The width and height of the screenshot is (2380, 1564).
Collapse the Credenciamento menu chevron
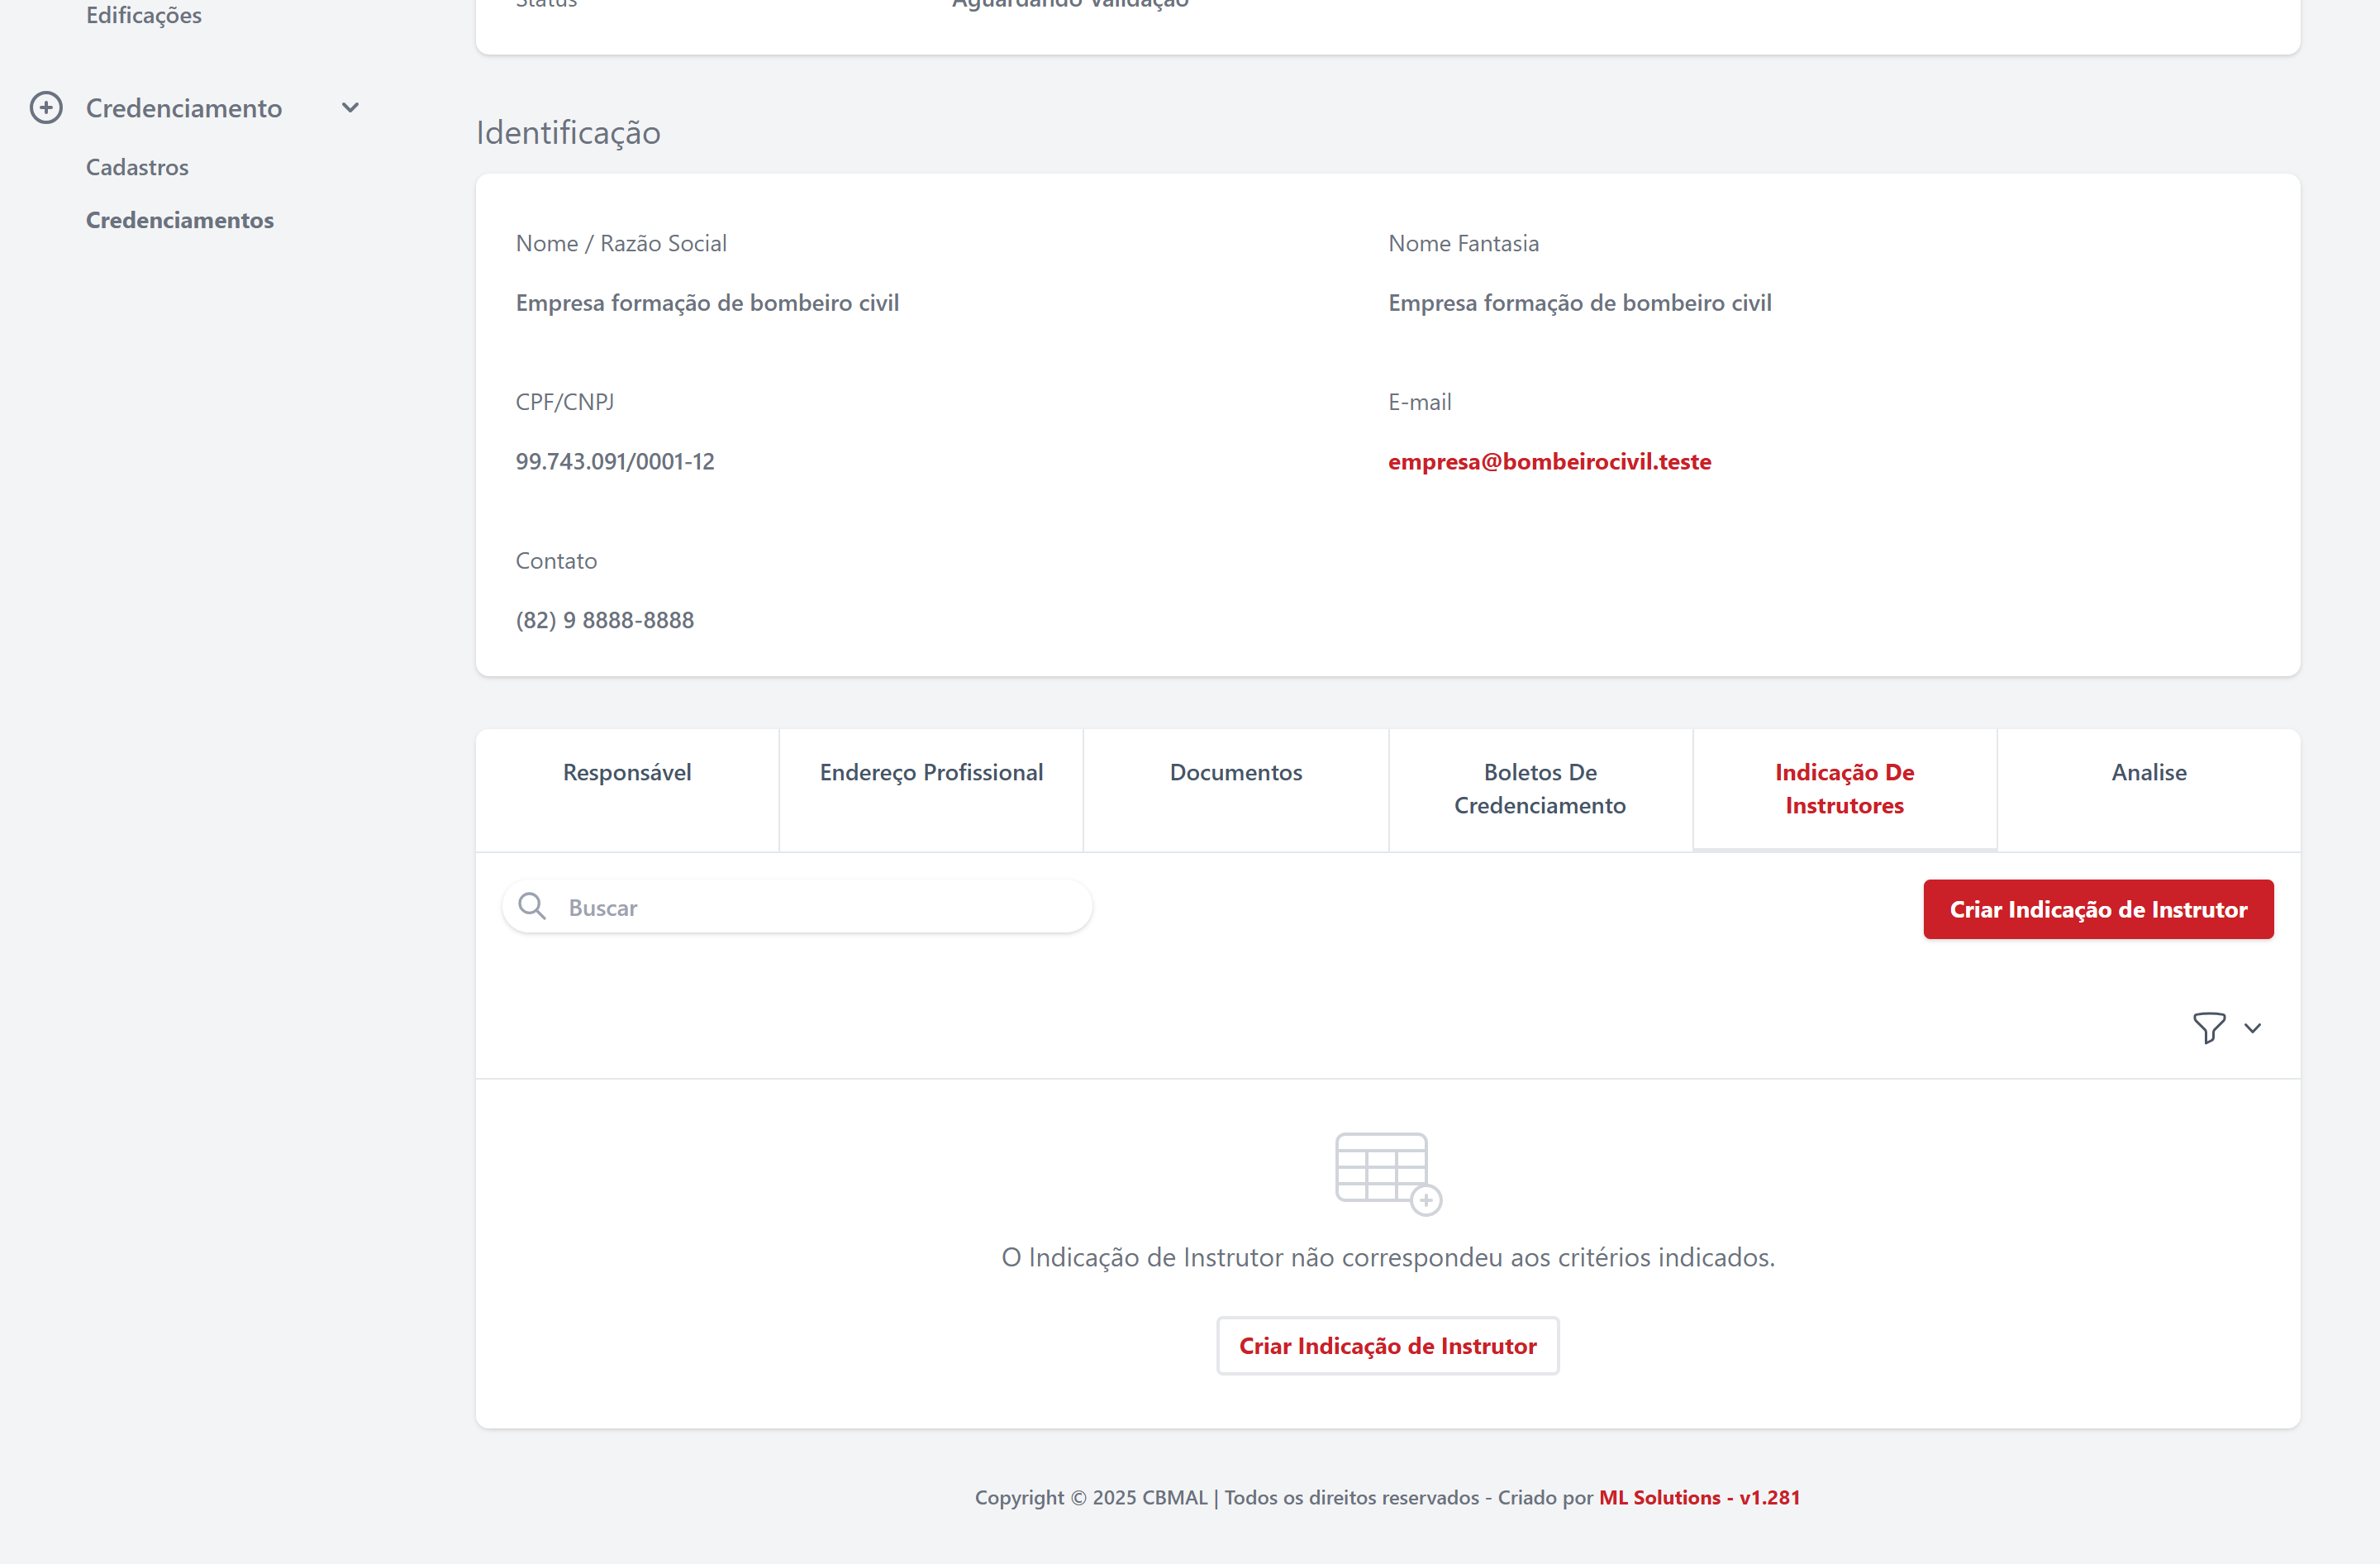350,108
